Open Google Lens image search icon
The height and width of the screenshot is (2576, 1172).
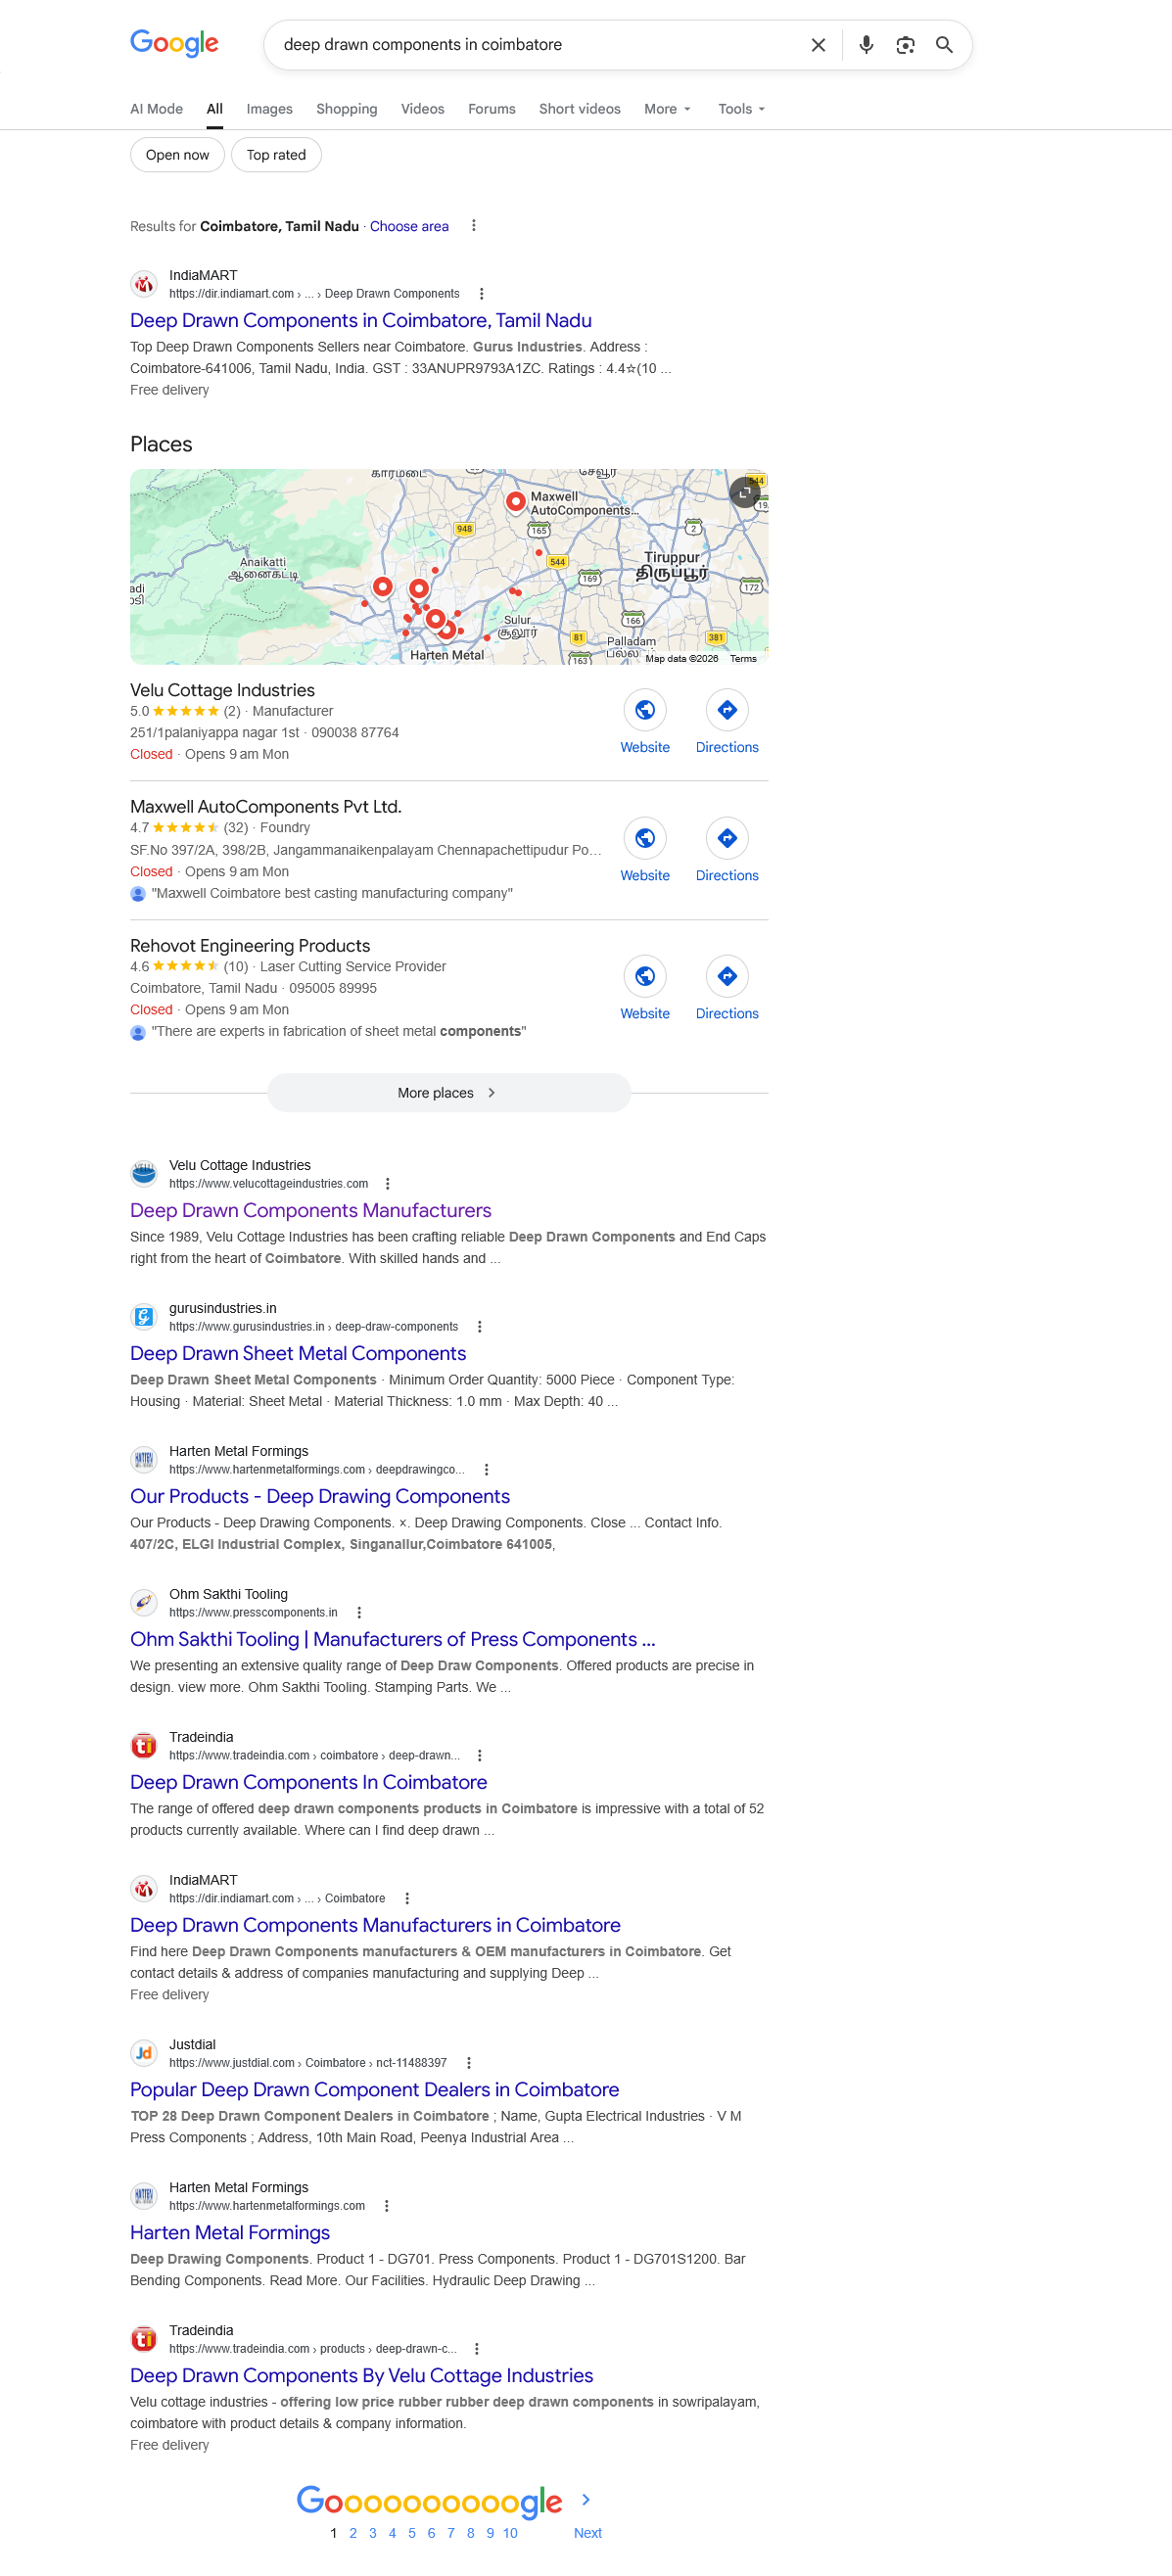pos(905,45)
